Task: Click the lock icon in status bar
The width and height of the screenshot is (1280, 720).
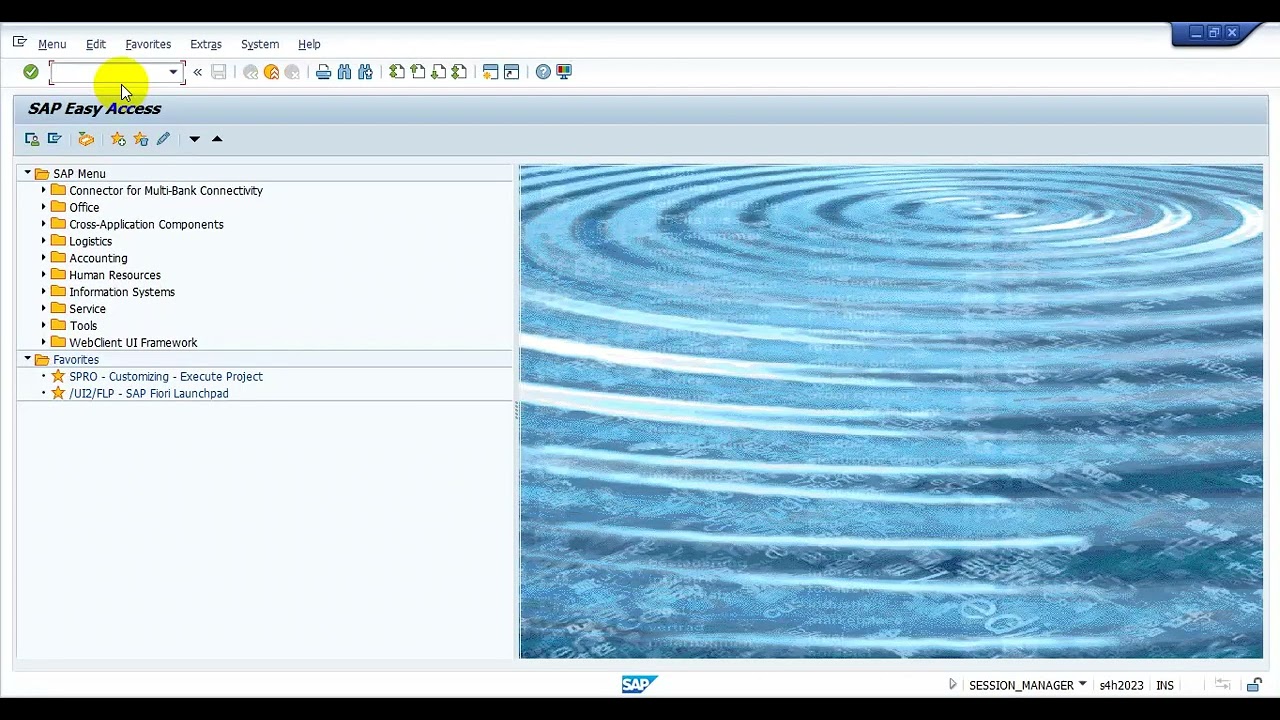Action: pos(1254,685)
